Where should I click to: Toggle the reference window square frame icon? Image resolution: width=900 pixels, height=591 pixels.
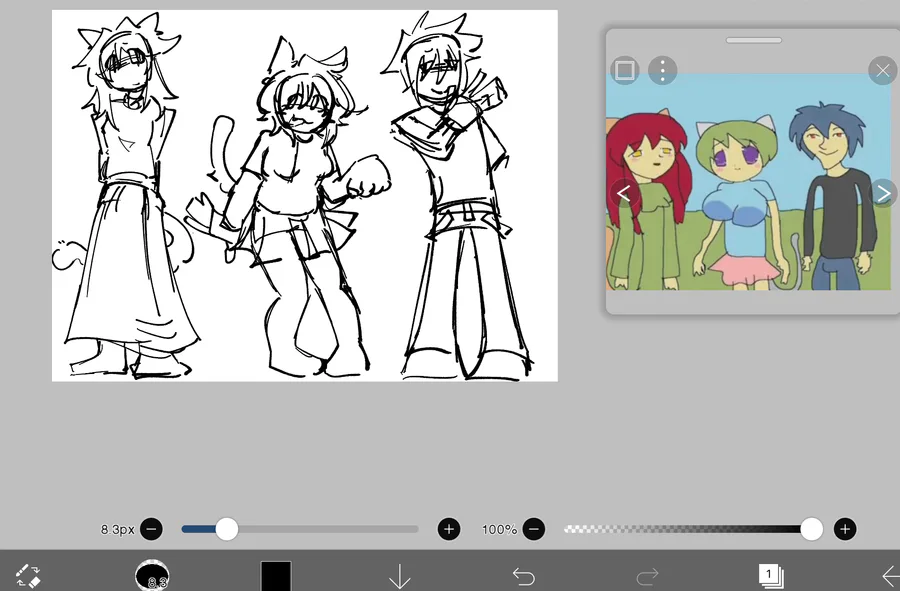[624, 71]
